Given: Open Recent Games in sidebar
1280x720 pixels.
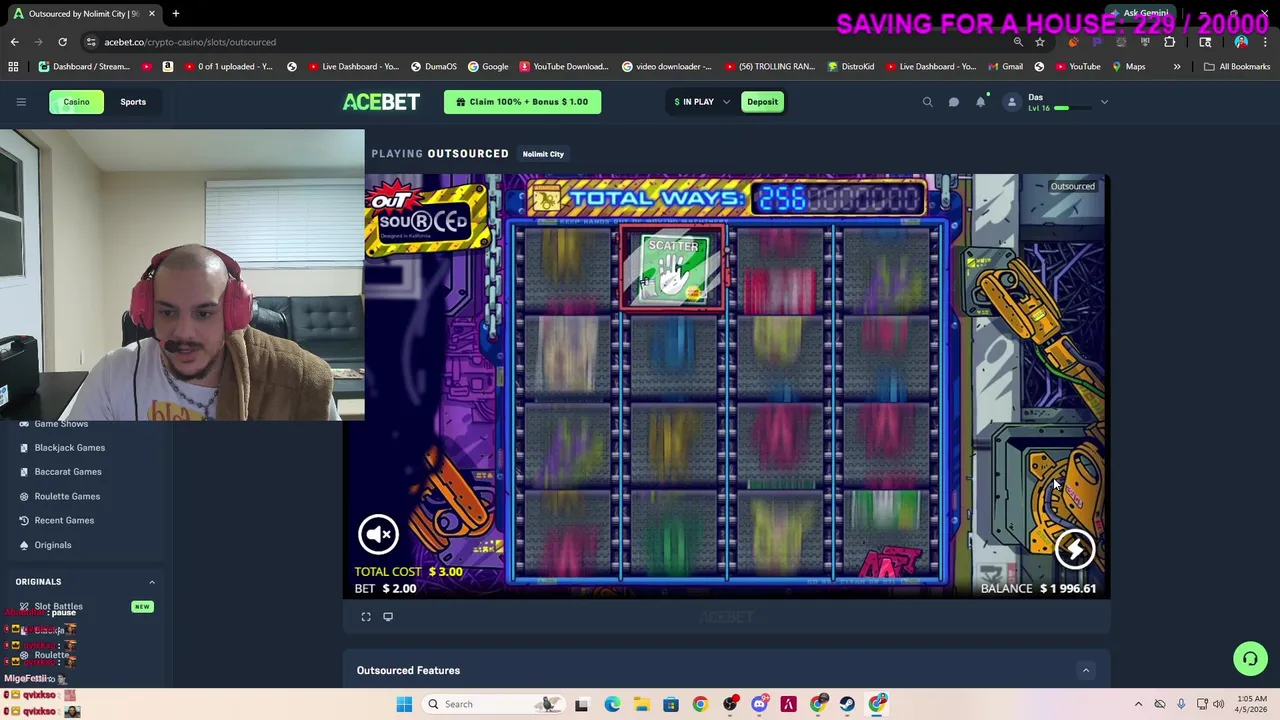Looking at the screenshot, I should [x=64, y=520].
